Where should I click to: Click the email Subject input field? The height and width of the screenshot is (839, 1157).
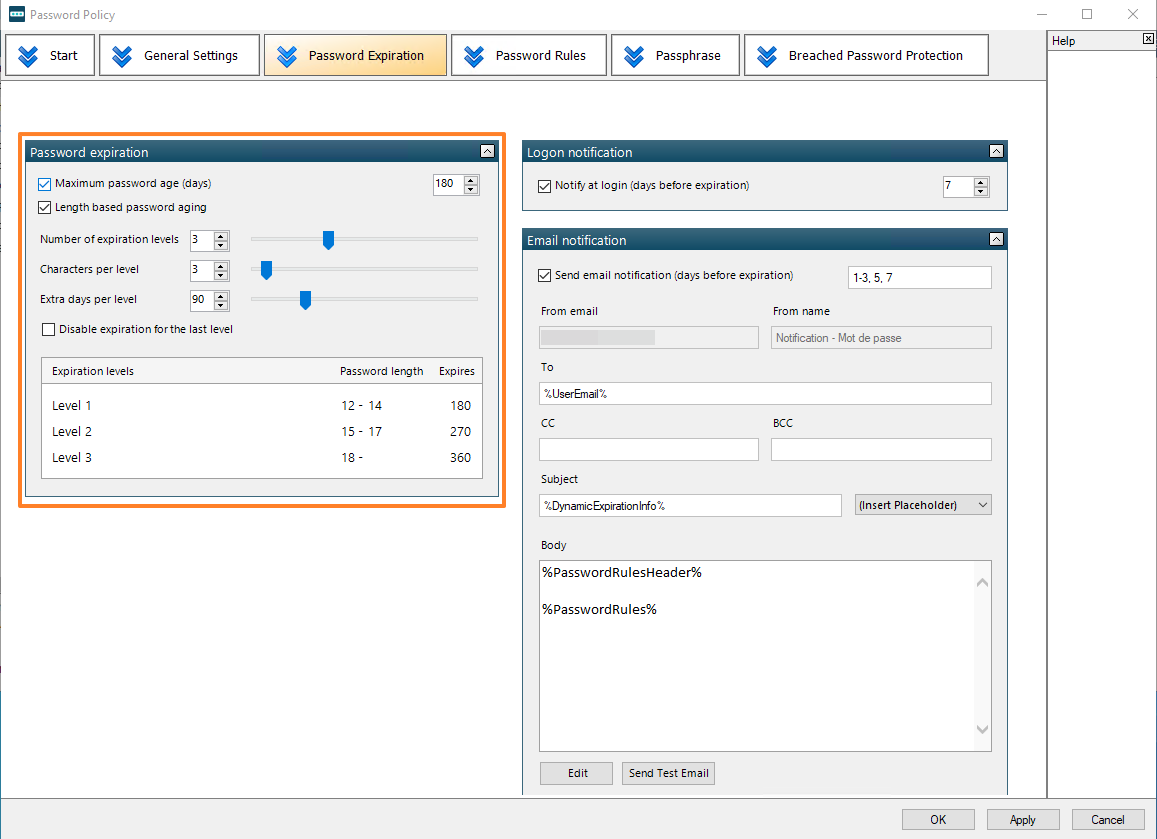pyautogui.click(x=690, y=505)
